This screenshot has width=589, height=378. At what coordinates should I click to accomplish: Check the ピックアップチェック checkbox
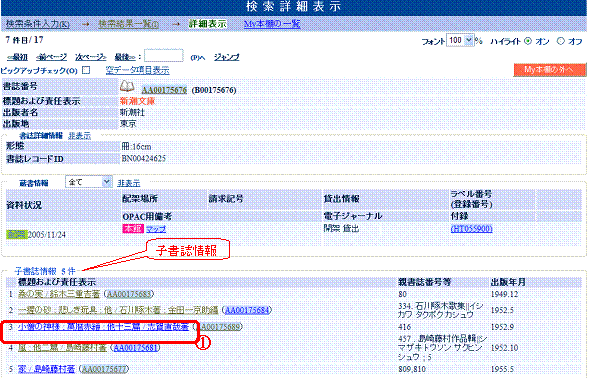[x=86, y=70]
